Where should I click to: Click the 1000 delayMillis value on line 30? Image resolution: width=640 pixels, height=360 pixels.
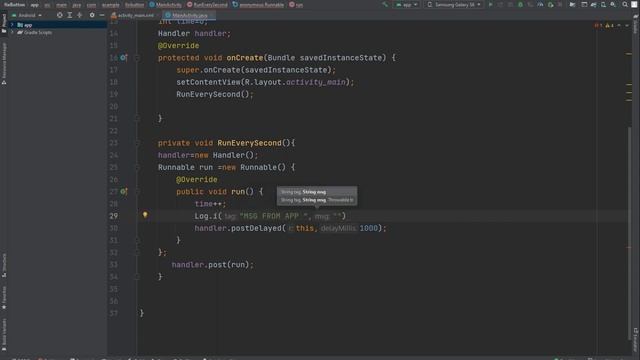(369, 228)
